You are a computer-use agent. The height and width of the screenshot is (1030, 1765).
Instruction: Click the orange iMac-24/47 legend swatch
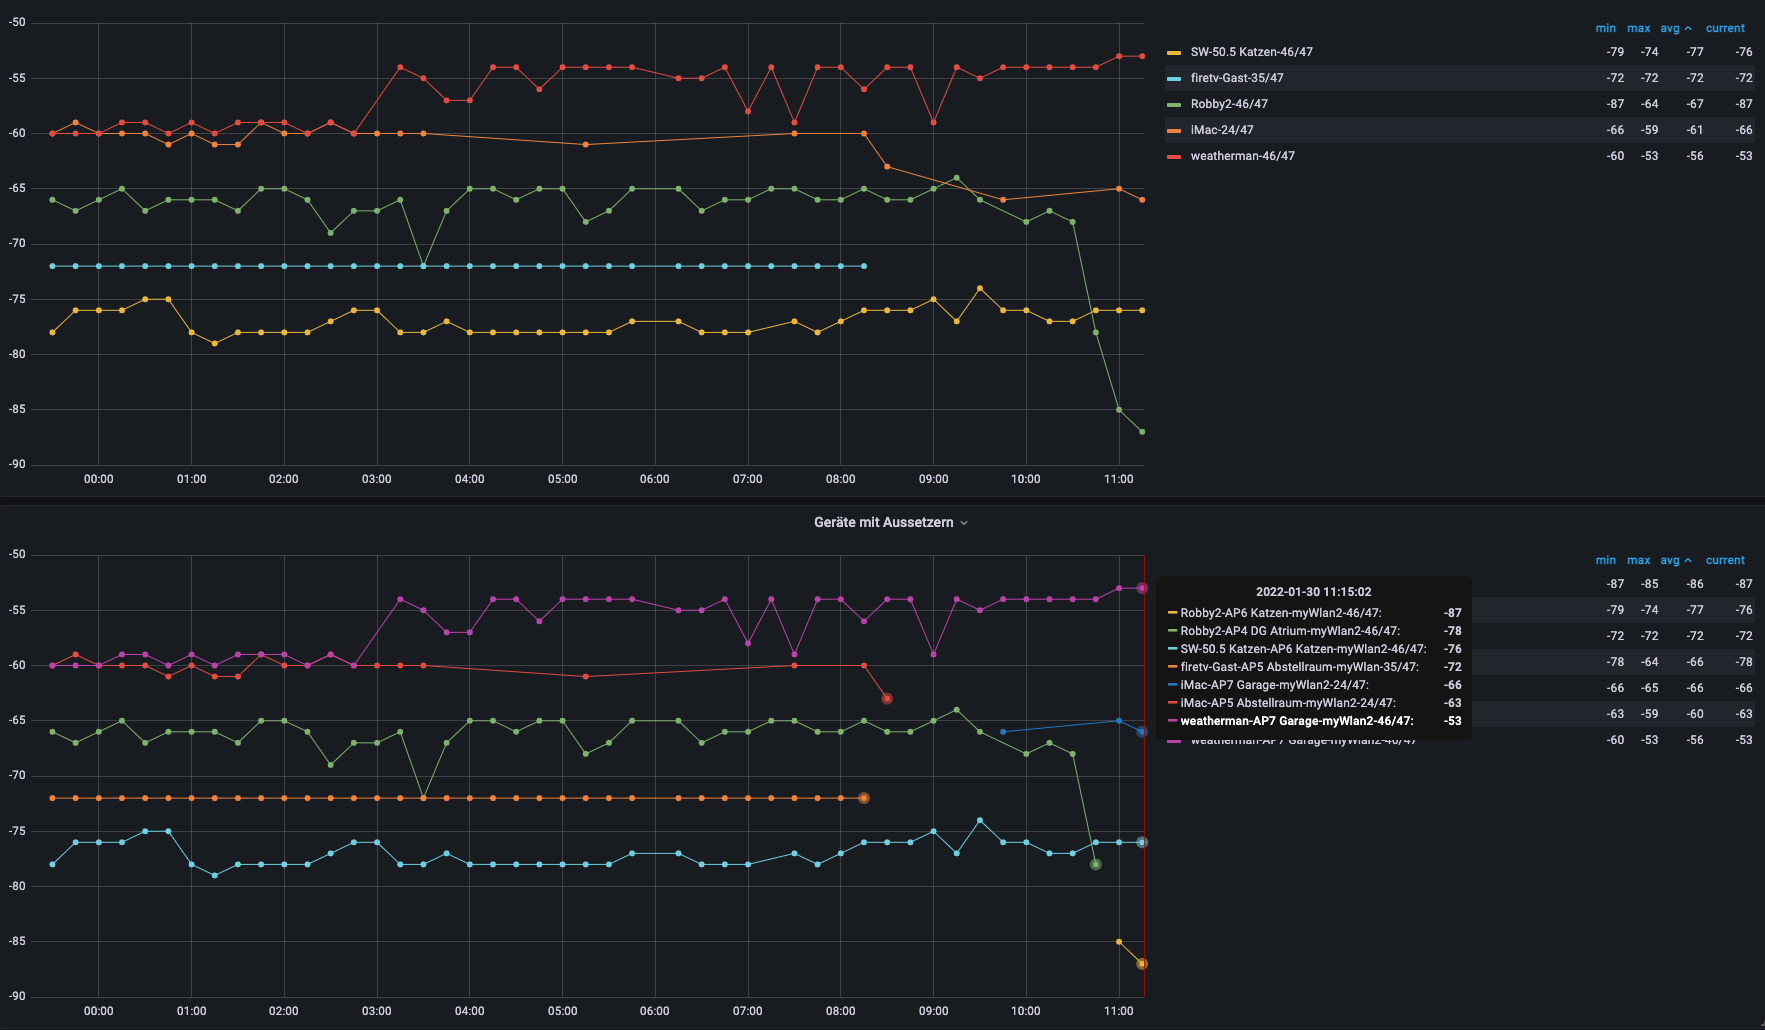[x=1174, y=131]
